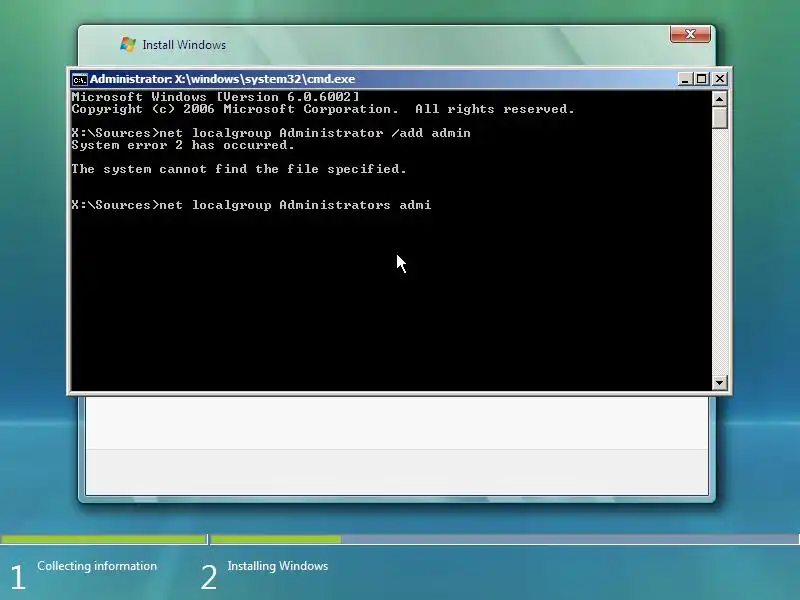This screenshot has width=800, height=600.
Task: Click the 'Installing Windows' step label
Action: point(278,566)
